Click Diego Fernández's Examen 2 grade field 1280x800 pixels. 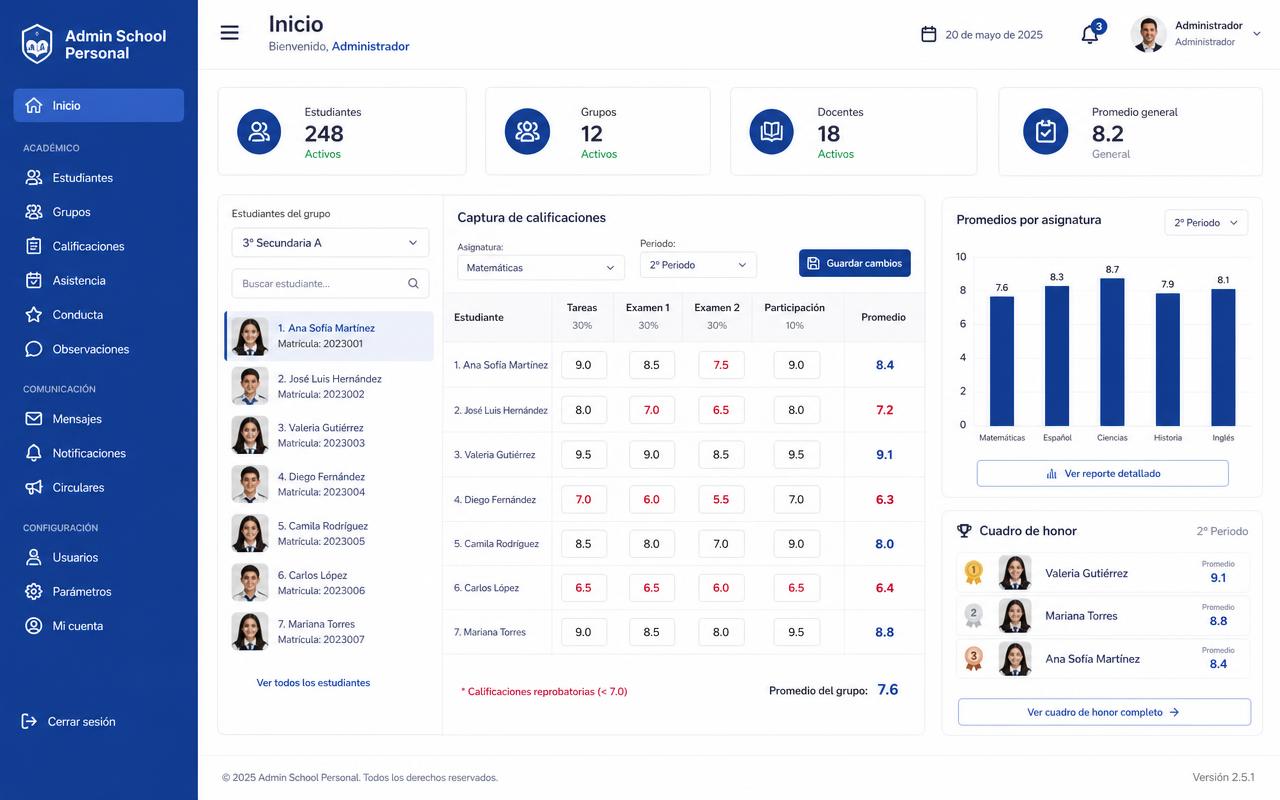(721, 499)
